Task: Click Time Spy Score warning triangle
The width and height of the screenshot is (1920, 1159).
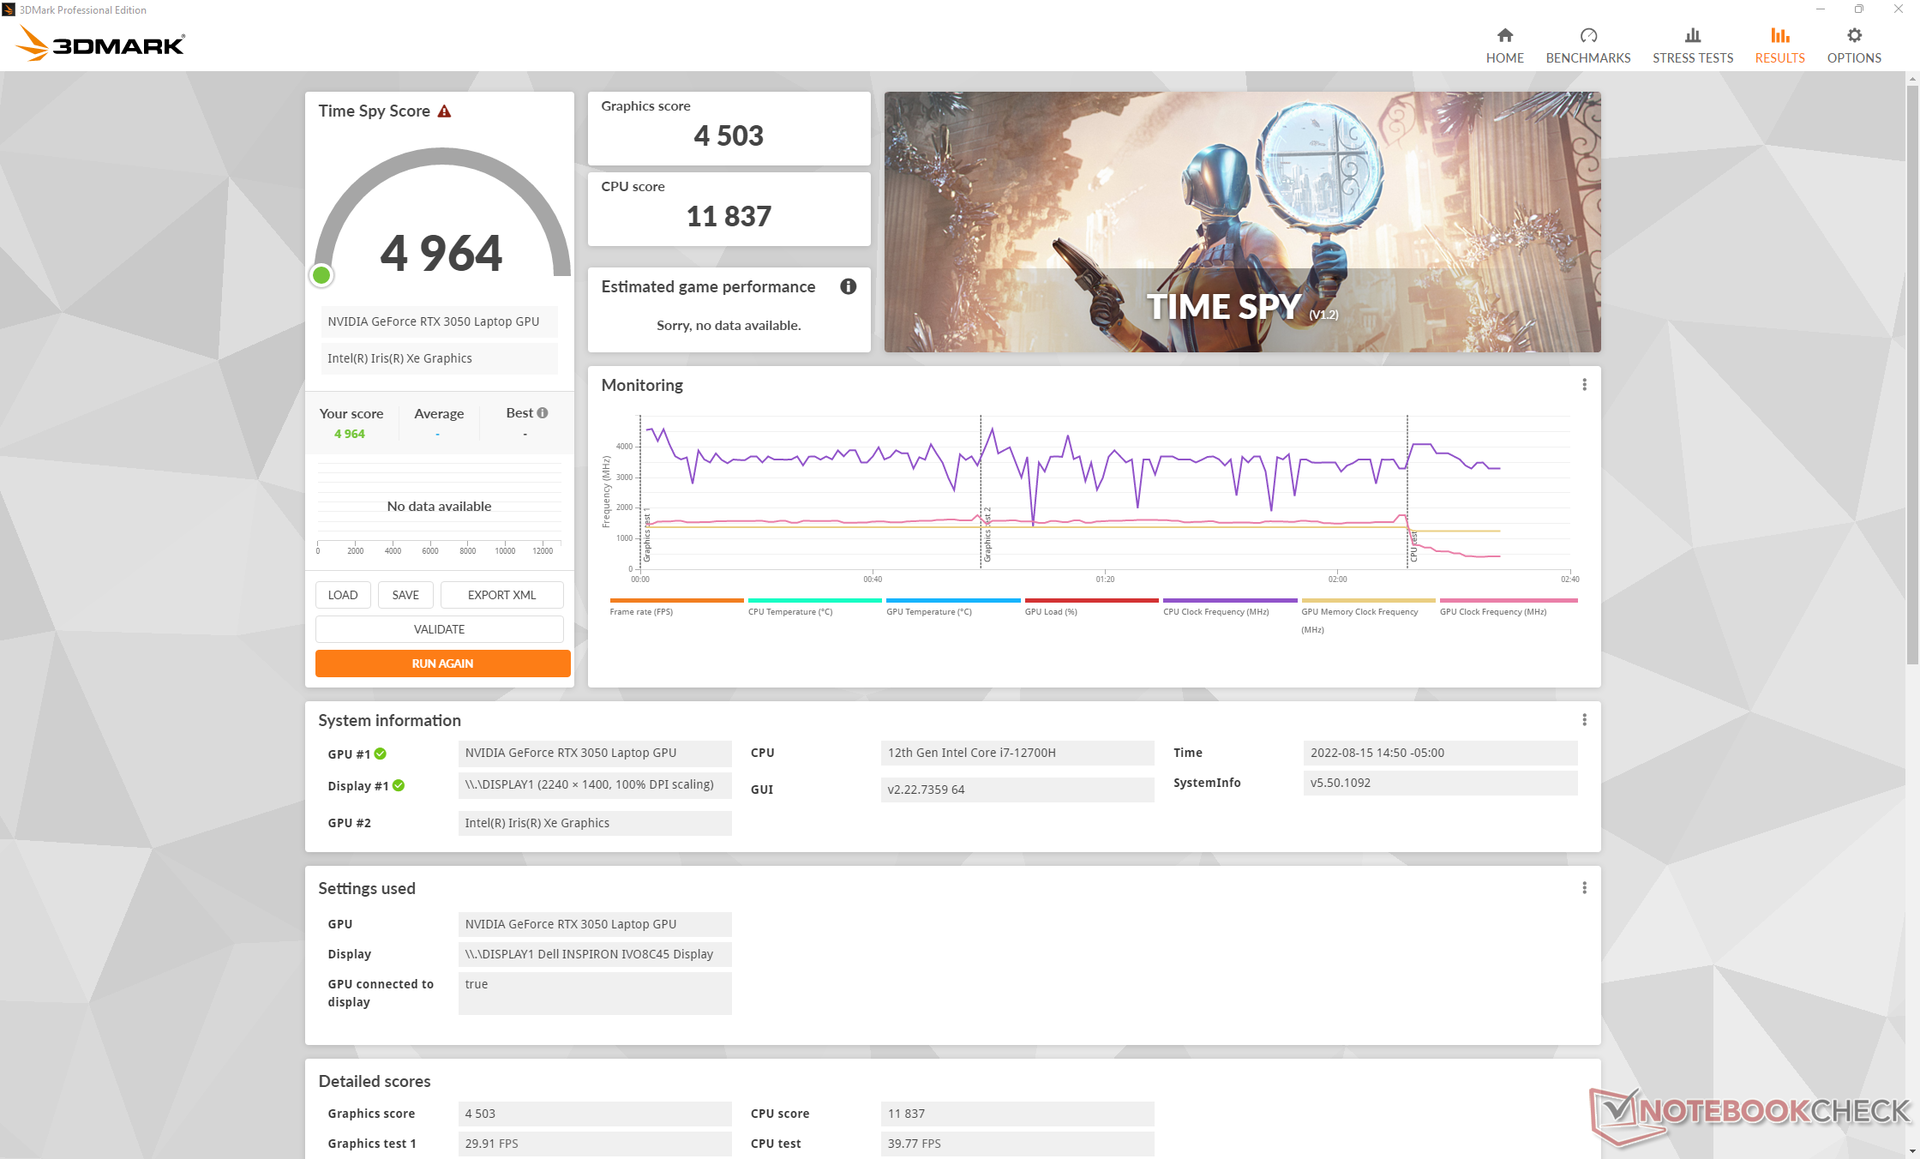Action: click(x=444, y=111)
